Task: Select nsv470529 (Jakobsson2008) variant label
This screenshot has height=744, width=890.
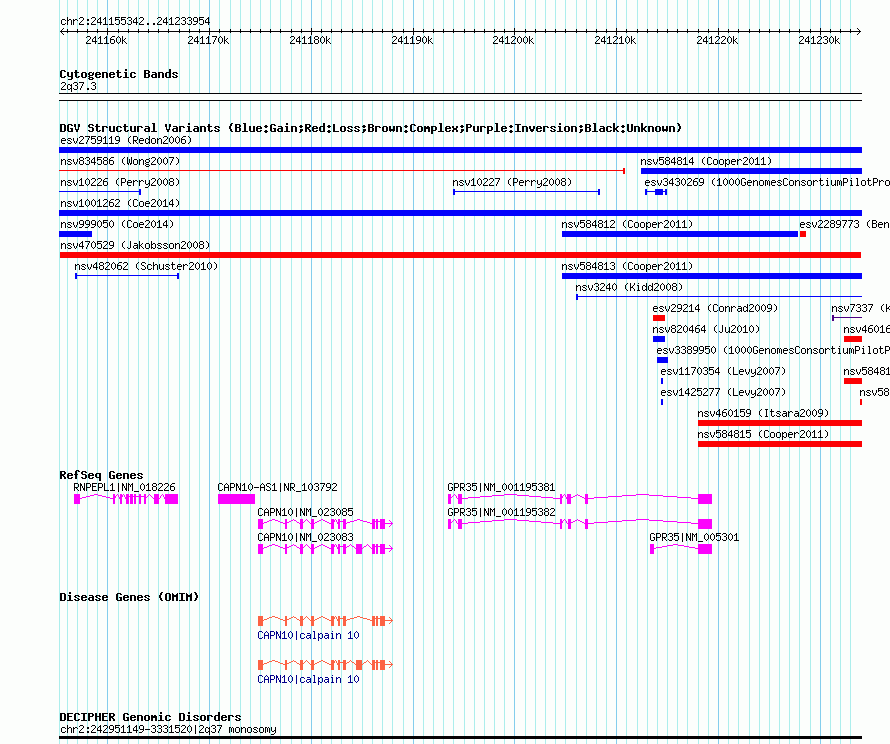Action: pyautogui.click(x=135, y=245)
